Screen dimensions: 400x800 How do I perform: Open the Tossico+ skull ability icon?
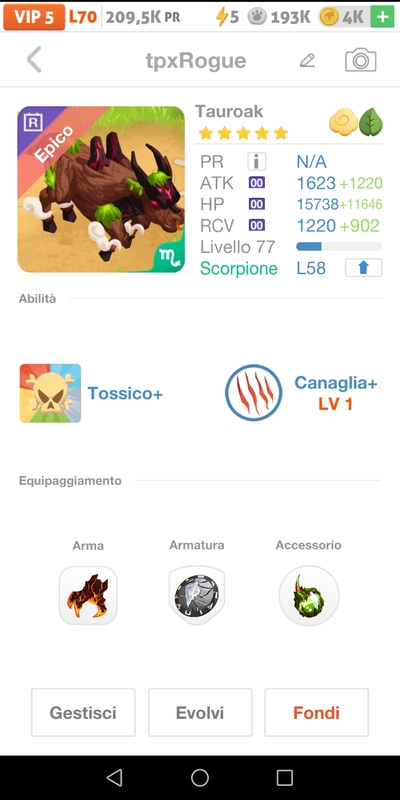tap(50, 393)
